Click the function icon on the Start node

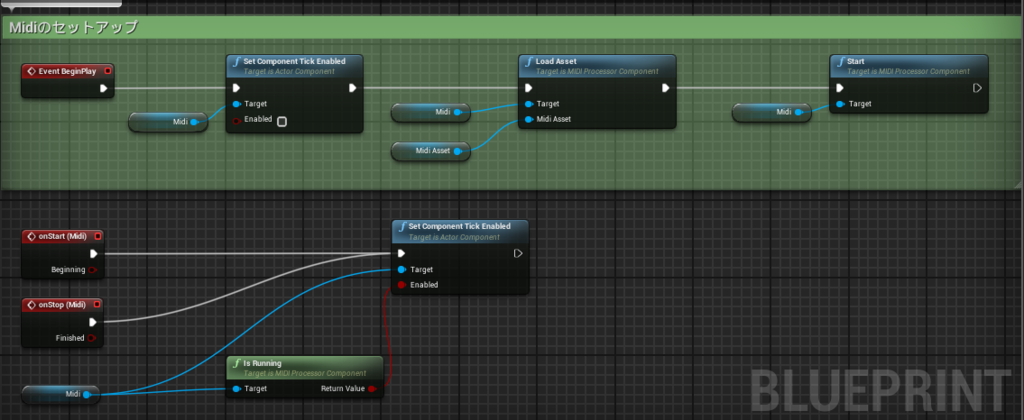(x=840, y=61)
